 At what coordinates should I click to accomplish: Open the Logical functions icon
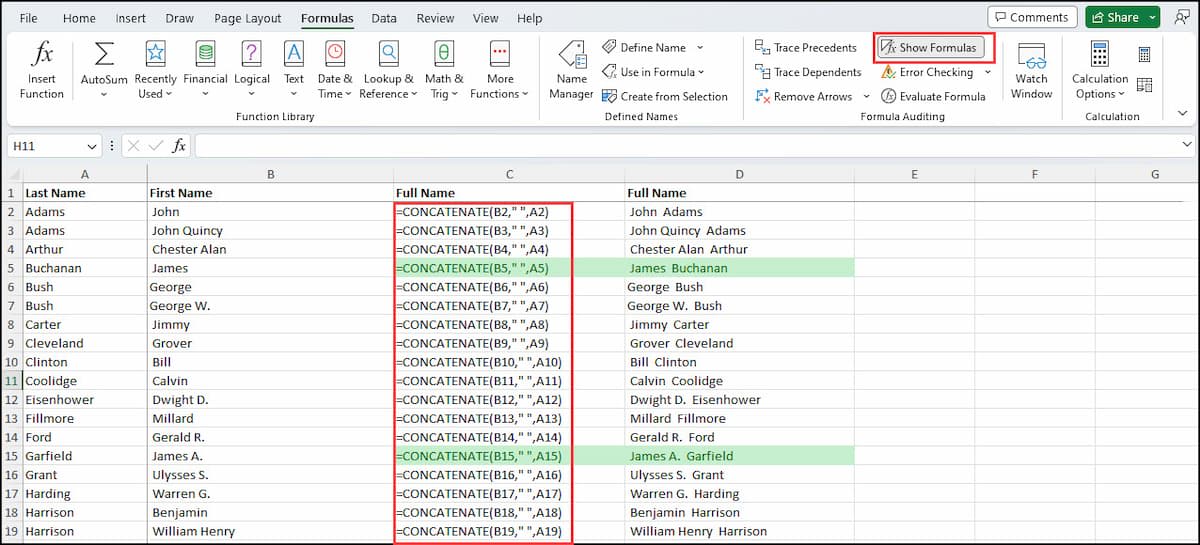point(252,54)
